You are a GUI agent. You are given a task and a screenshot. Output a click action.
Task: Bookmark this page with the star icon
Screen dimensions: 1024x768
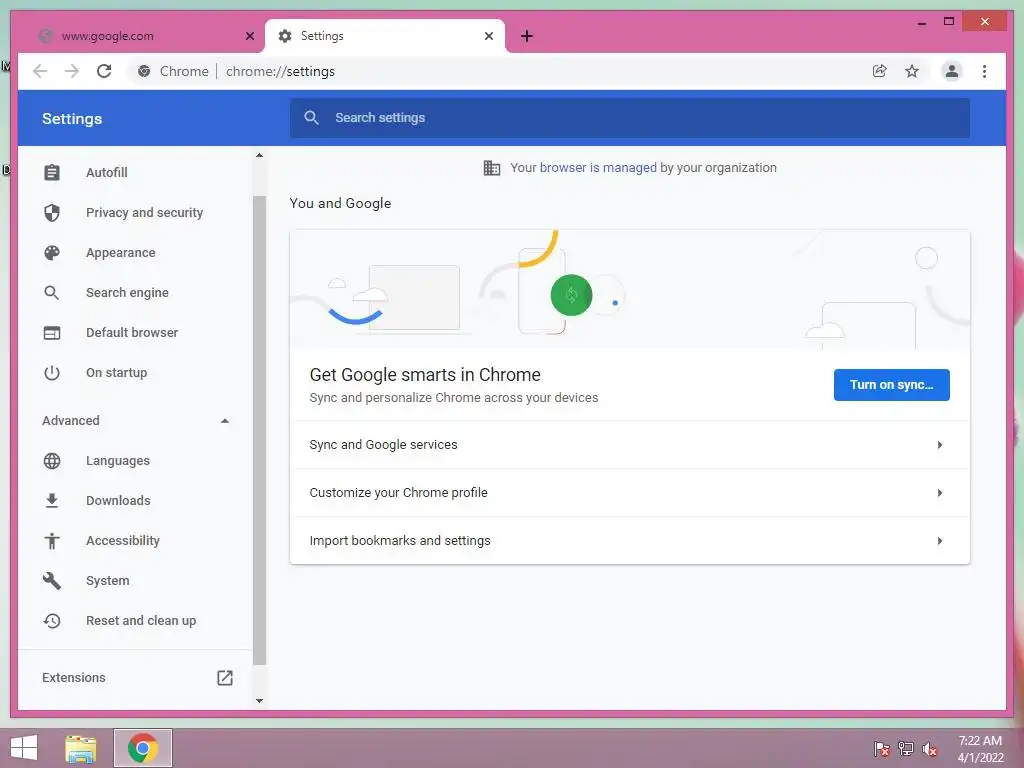912,71
